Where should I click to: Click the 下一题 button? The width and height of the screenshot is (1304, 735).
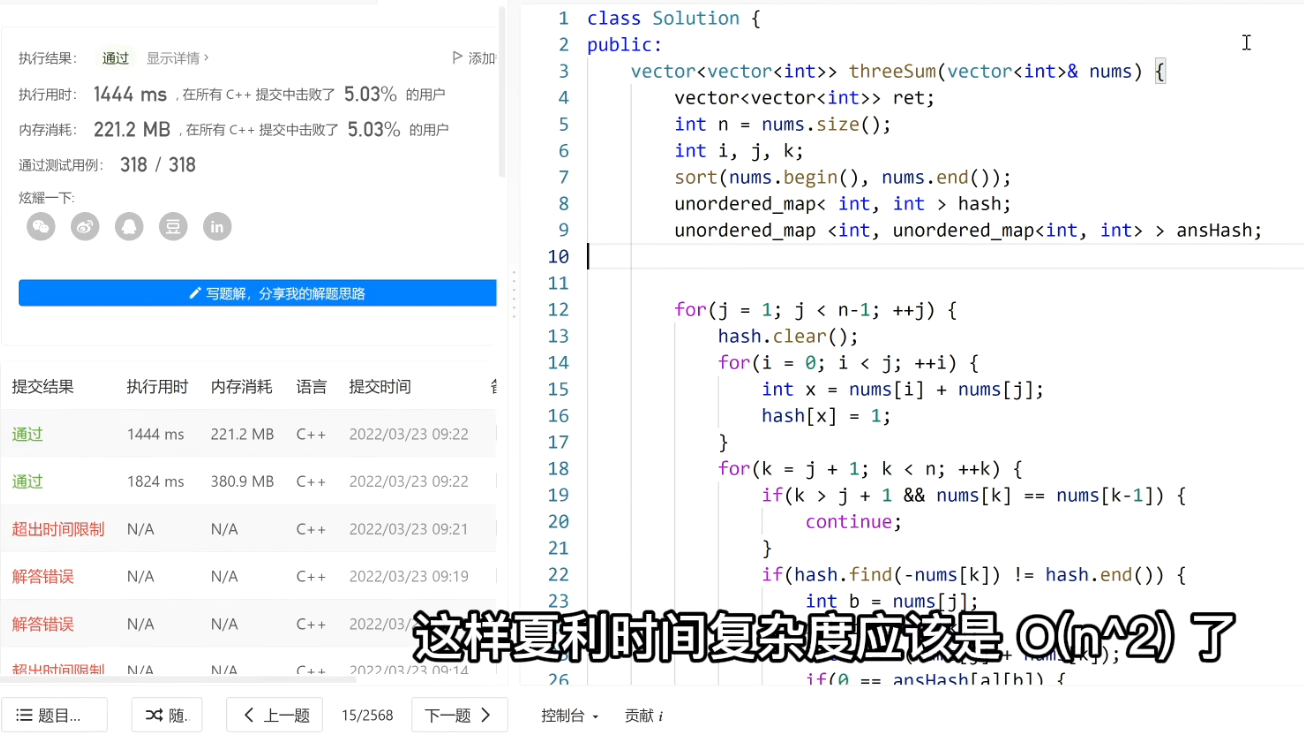(x=459, y=714)
